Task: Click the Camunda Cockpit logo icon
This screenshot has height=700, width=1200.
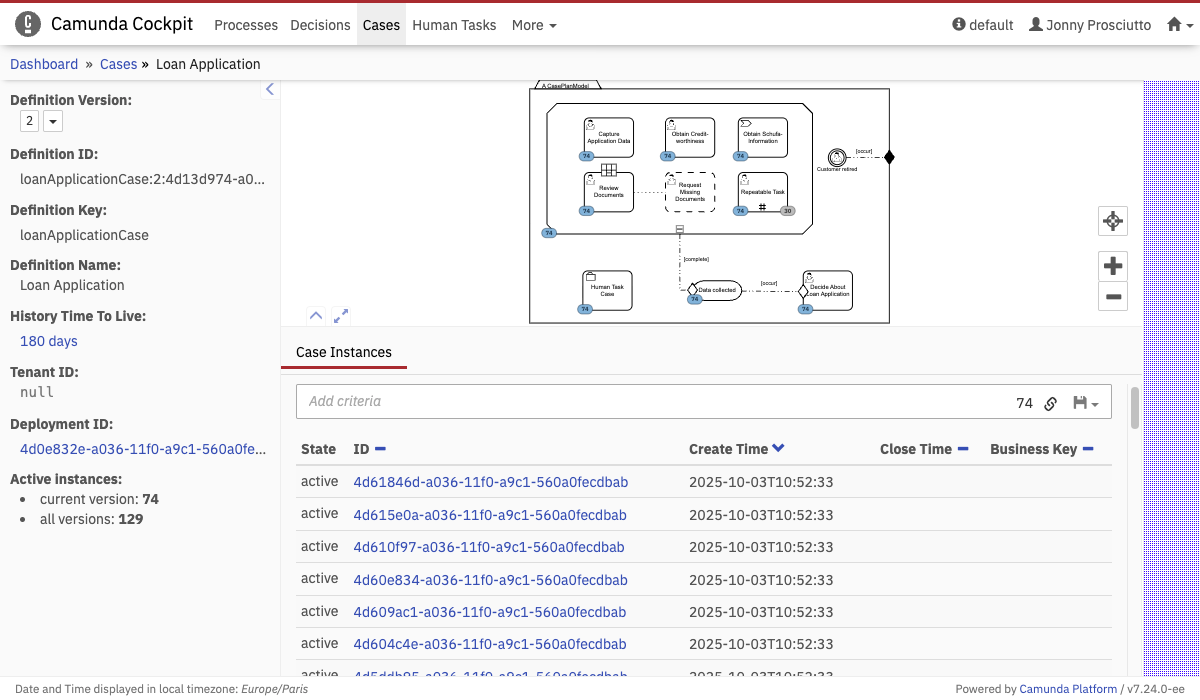Action: point(29,24)
